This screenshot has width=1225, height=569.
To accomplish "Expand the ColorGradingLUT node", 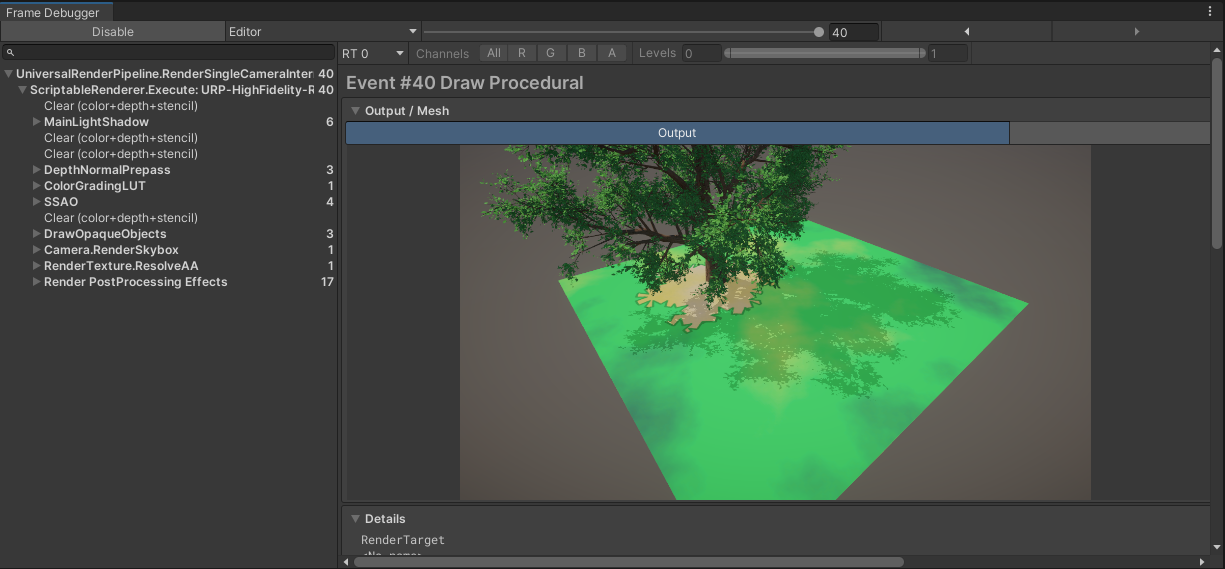I will [36, 186].
